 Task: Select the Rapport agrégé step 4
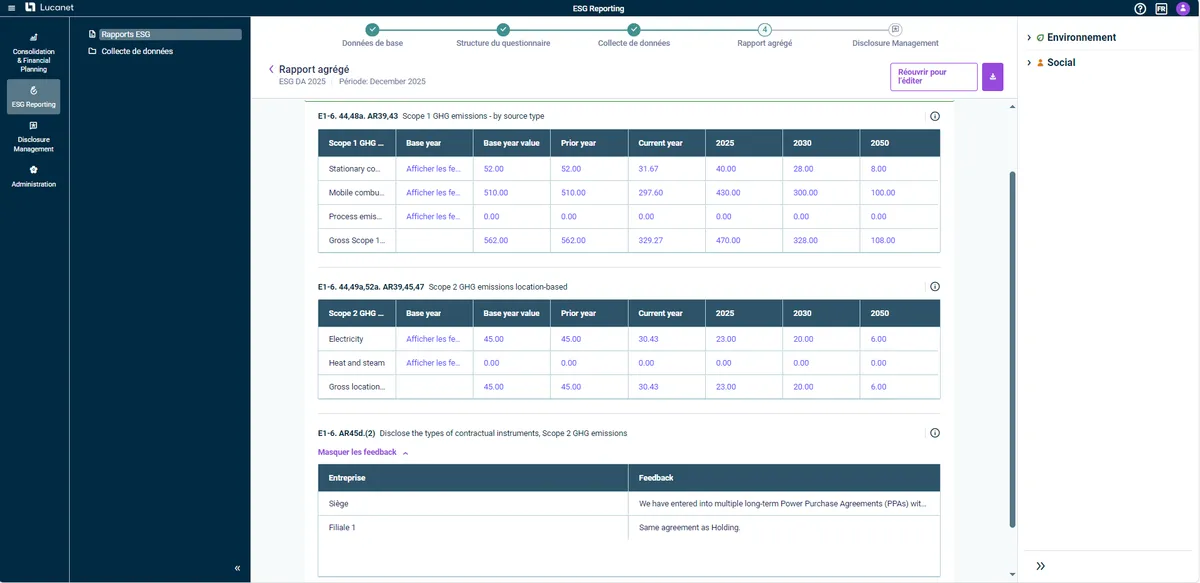point(765,36)
